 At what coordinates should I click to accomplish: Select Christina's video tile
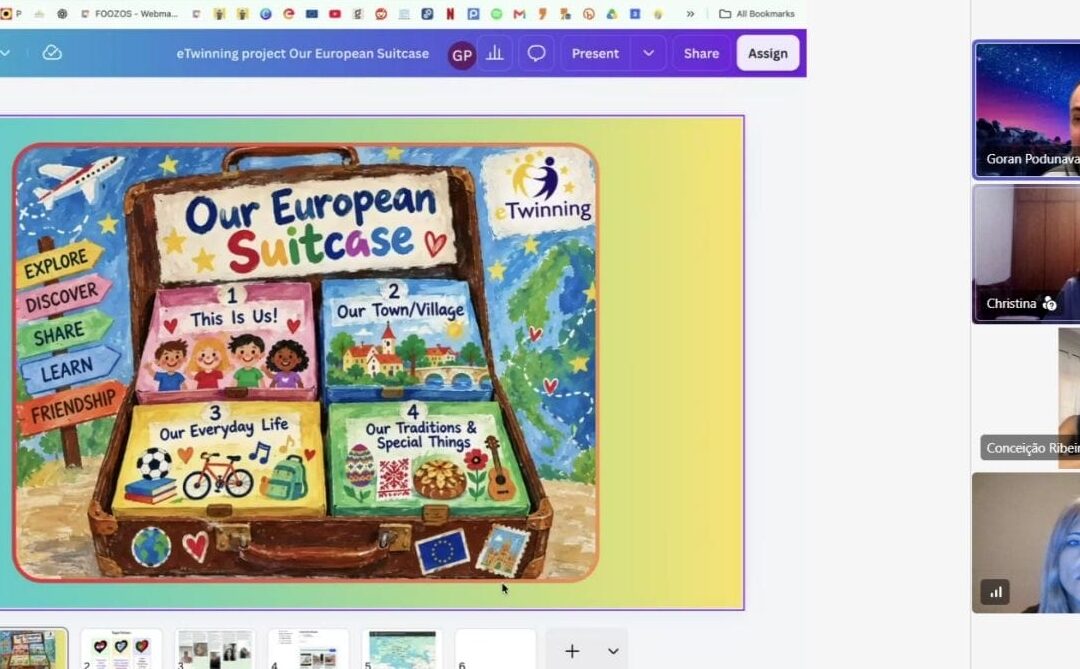click(1026, 254)
